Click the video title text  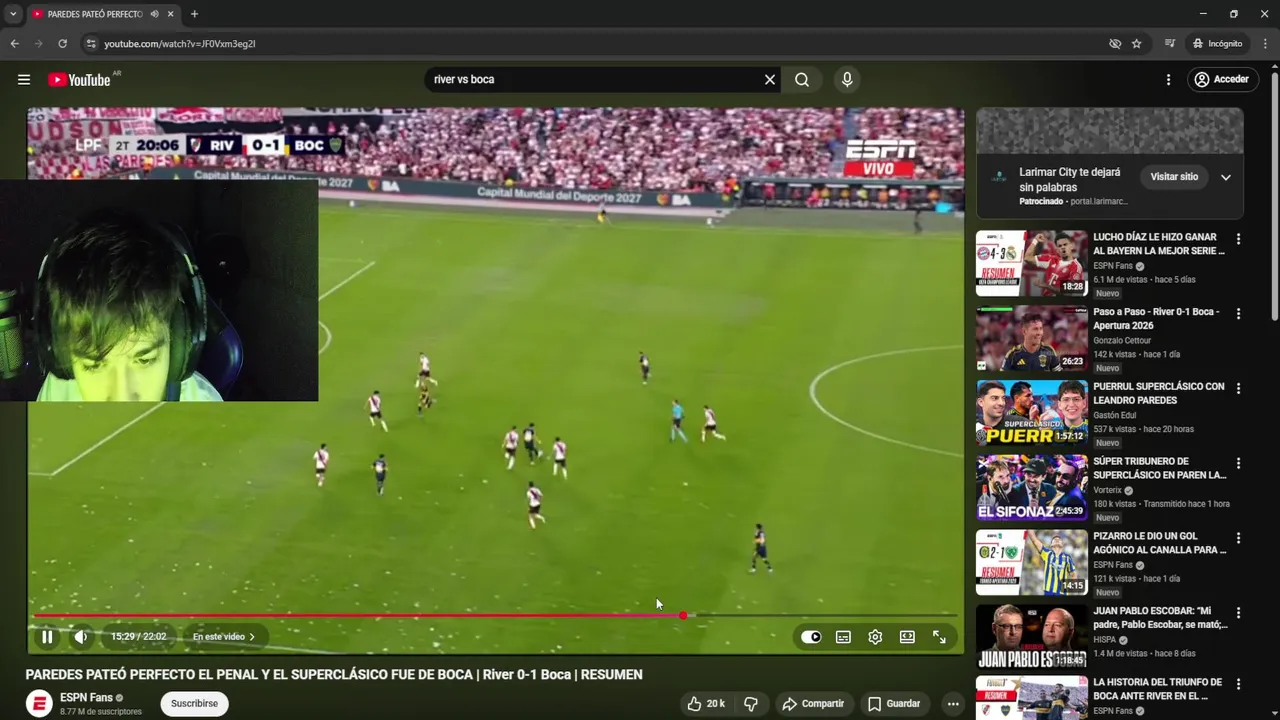pyautogui.click(x=334, y=675)
